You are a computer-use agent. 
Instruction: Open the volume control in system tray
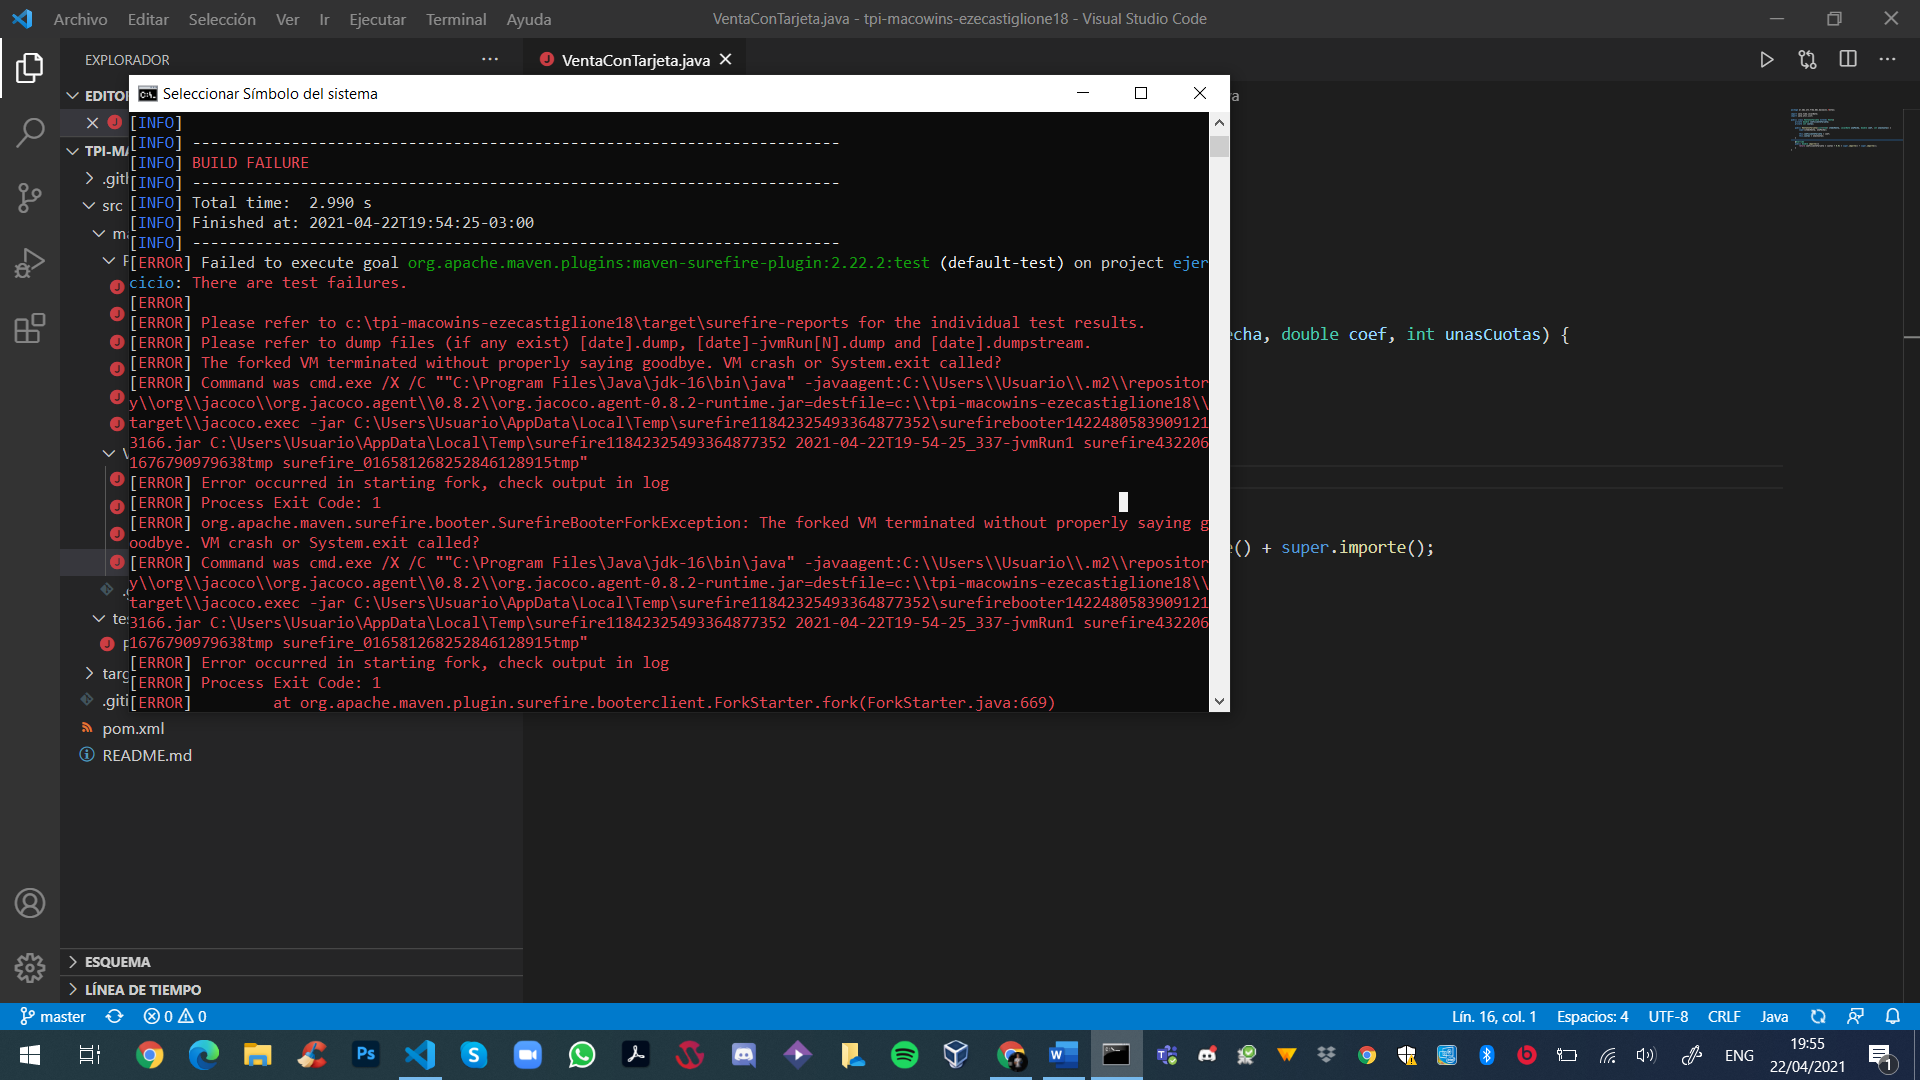(x=1645, y=1055)
